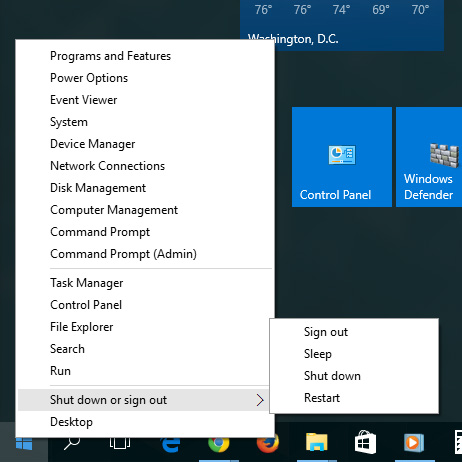
Task: Open Task Manager from the menu
Action: [x=87, y=283]
